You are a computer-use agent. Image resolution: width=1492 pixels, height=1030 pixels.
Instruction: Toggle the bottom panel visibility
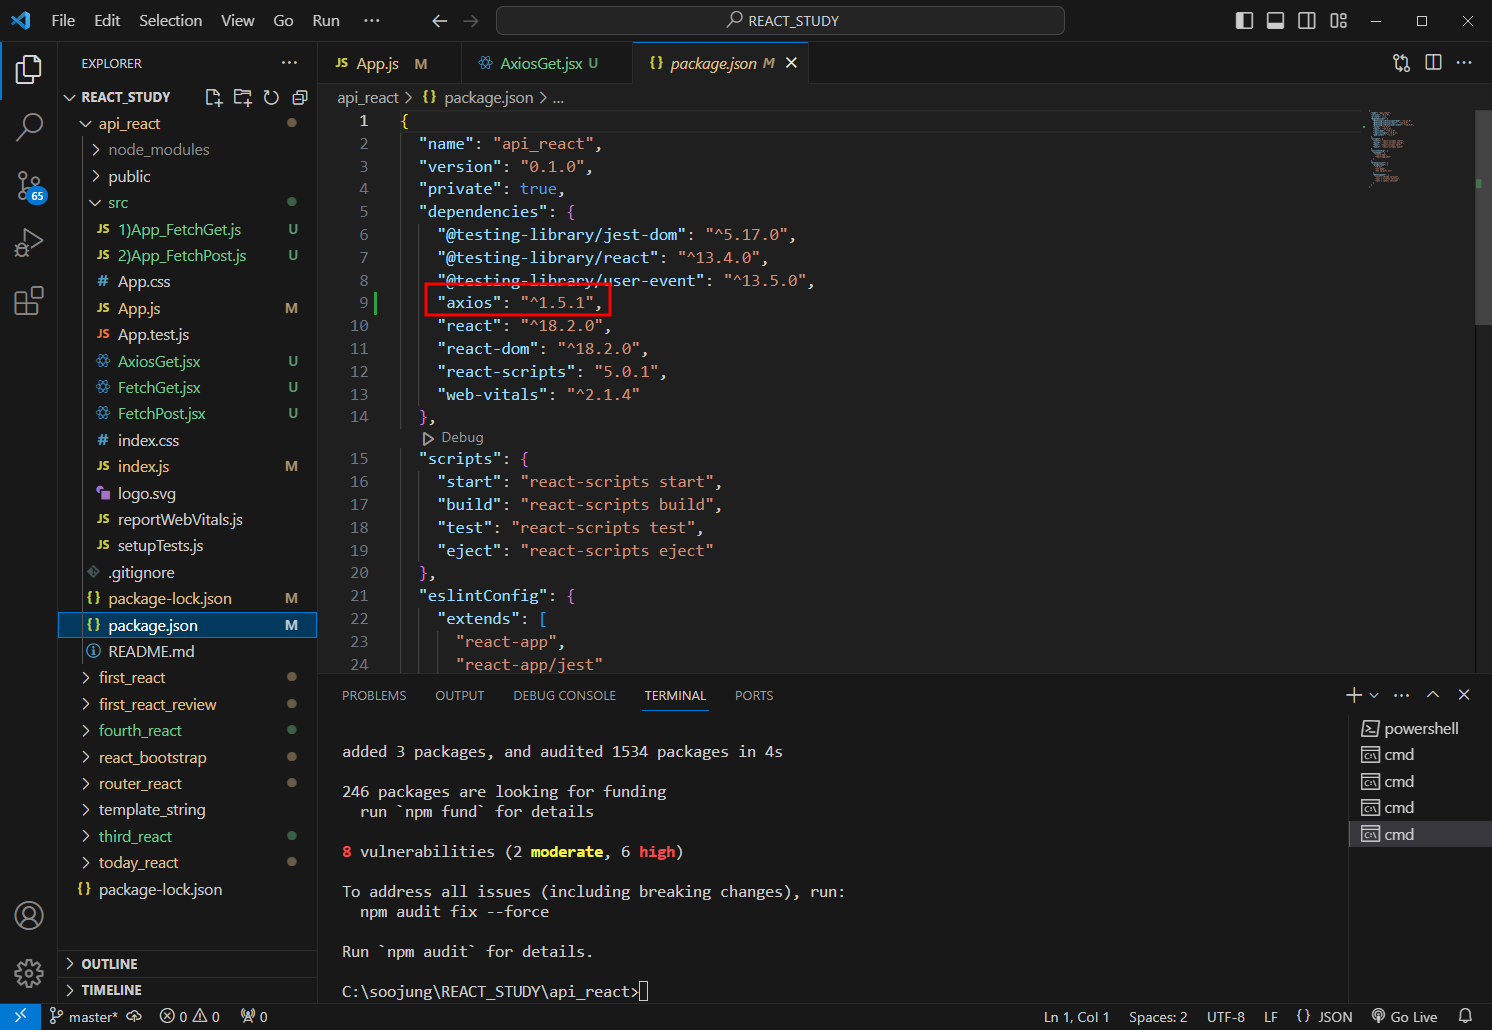point(1275,20)
